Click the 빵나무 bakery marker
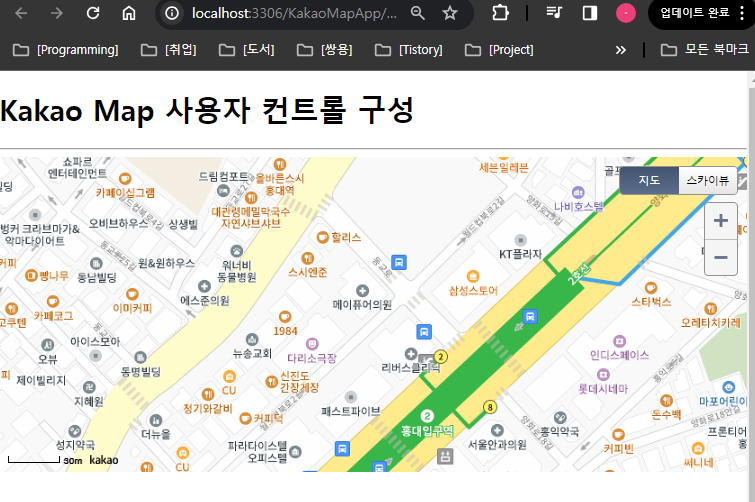This screenshot has height=502, width=755. [x=31, y=276]
